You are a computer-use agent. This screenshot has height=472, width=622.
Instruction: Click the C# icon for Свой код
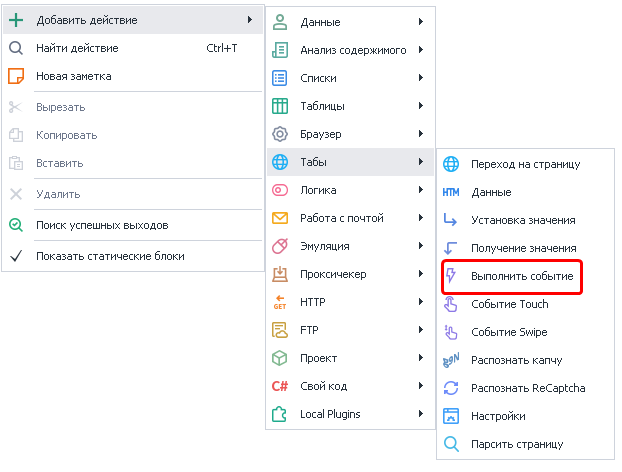[281, 386]
